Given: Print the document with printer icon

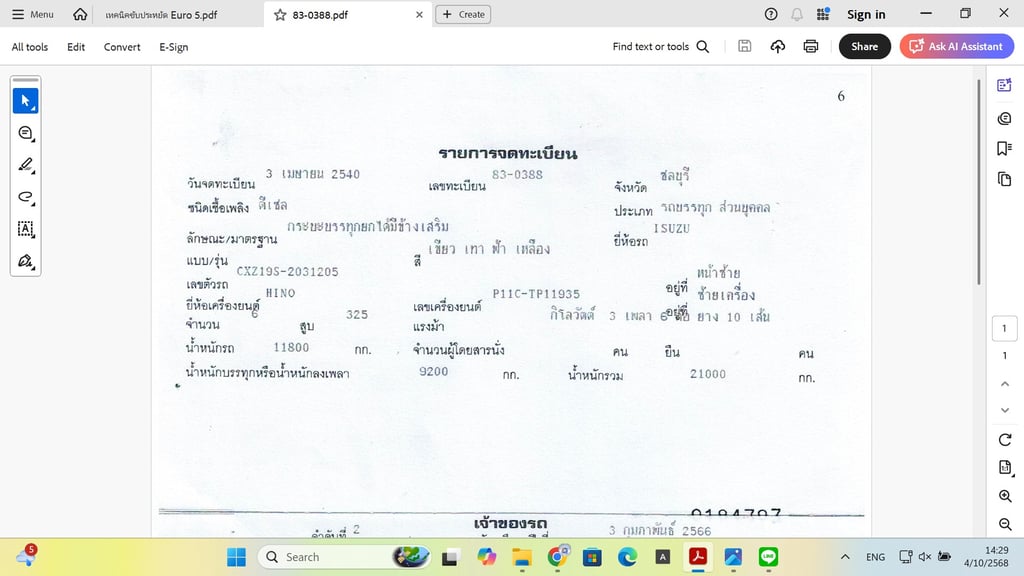Looking at the screenshot, I should point(811,47).
